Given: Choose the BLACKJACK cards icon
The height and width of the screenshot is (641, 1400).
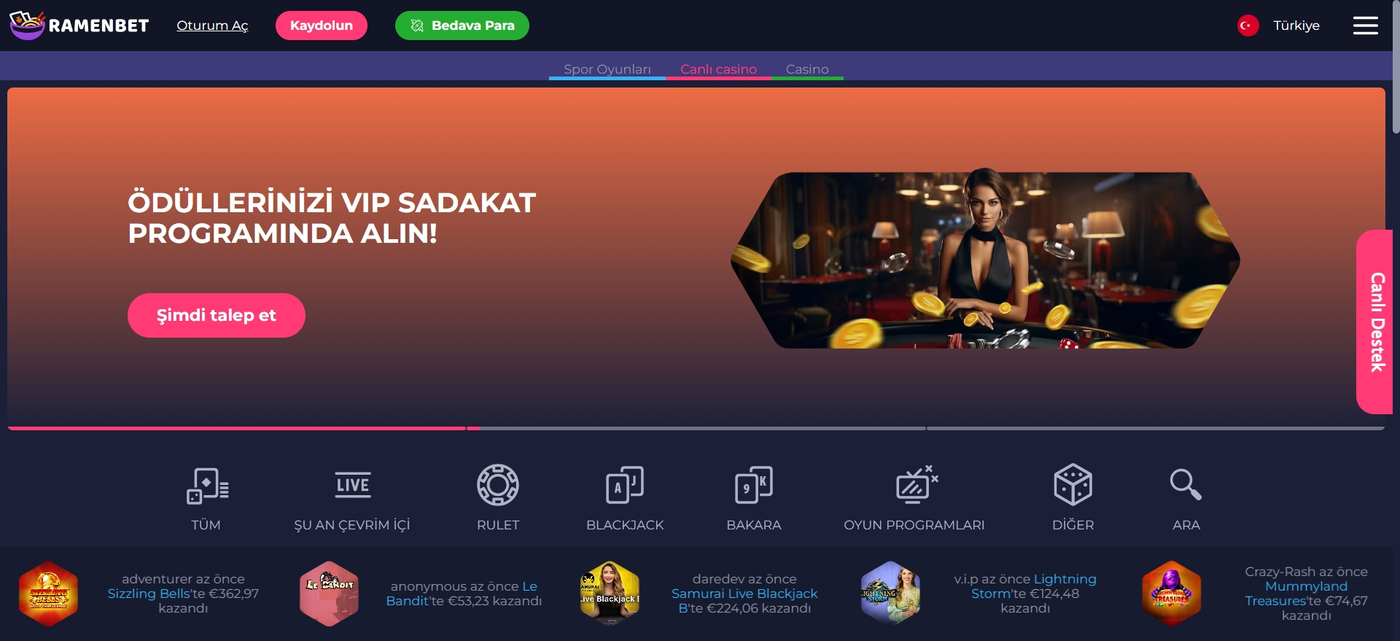Looking at the screenshot, I should [625, 486].
